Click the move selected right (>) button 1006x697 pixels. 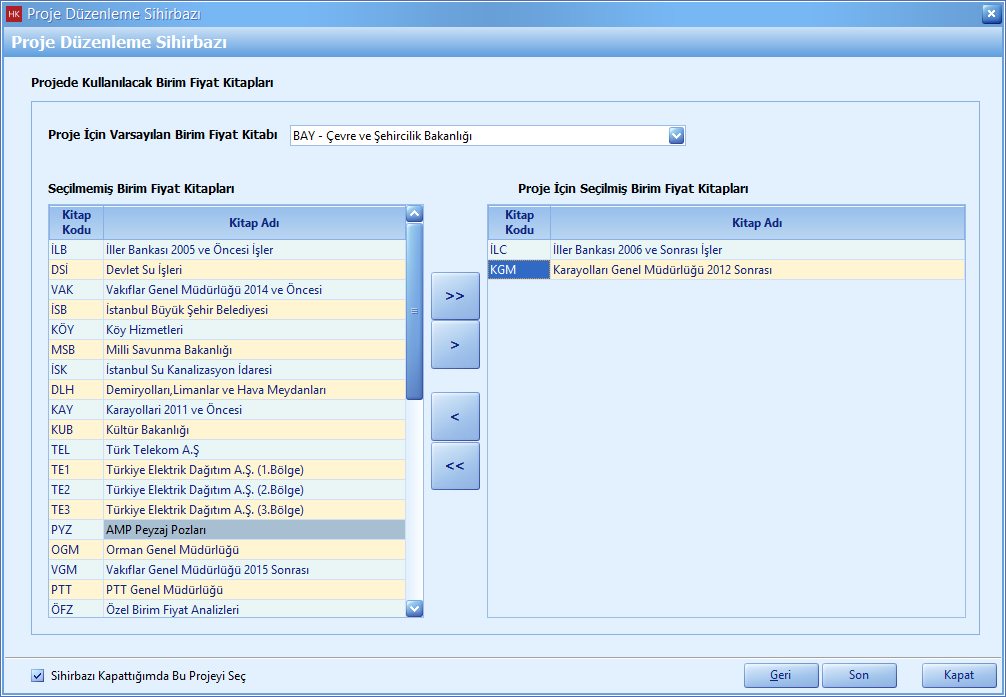click(455, 345)
